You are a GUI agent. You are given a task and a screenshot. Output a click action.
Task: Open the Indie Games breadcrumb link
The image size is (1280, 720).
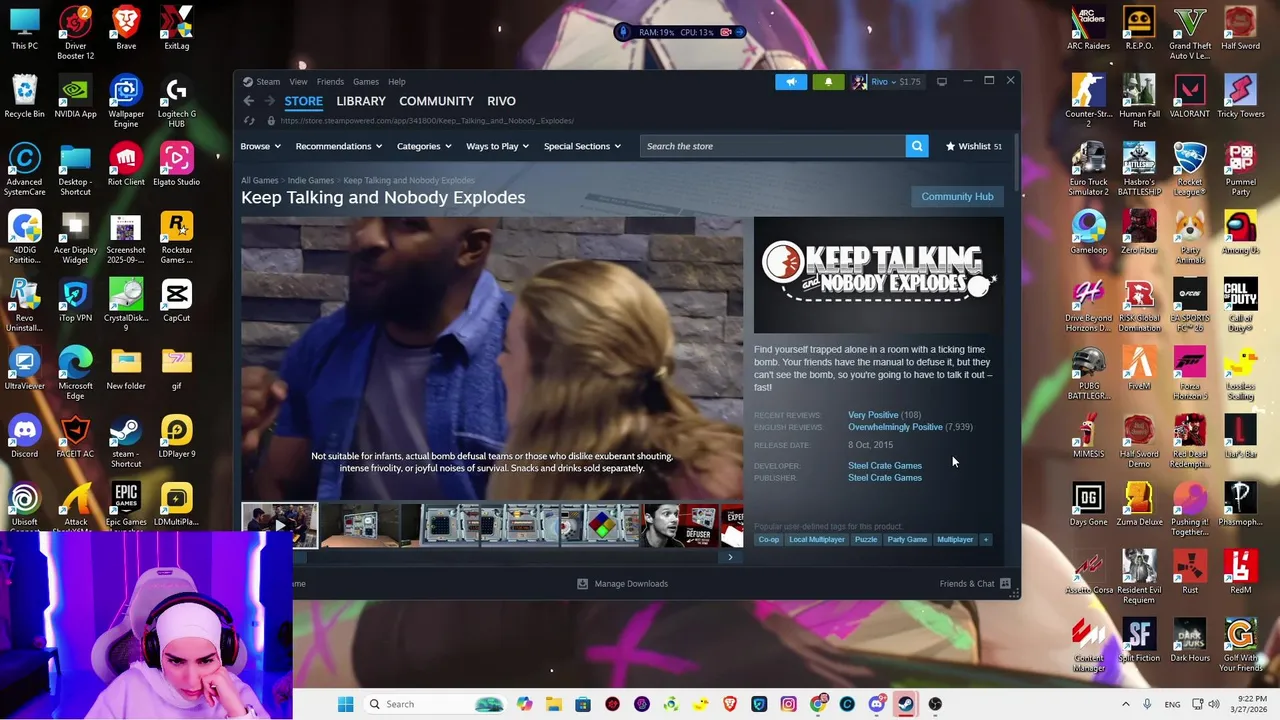coord(311,181)
